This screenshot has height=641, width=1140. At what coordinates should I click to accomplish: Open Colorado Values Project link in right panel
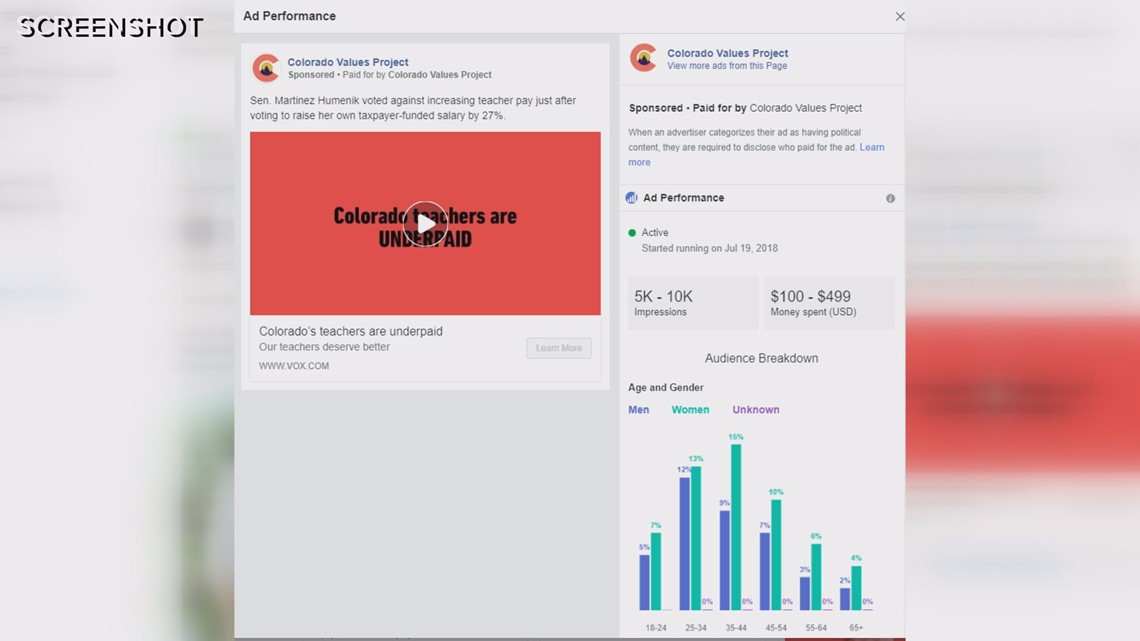click(x=727, y=53)
